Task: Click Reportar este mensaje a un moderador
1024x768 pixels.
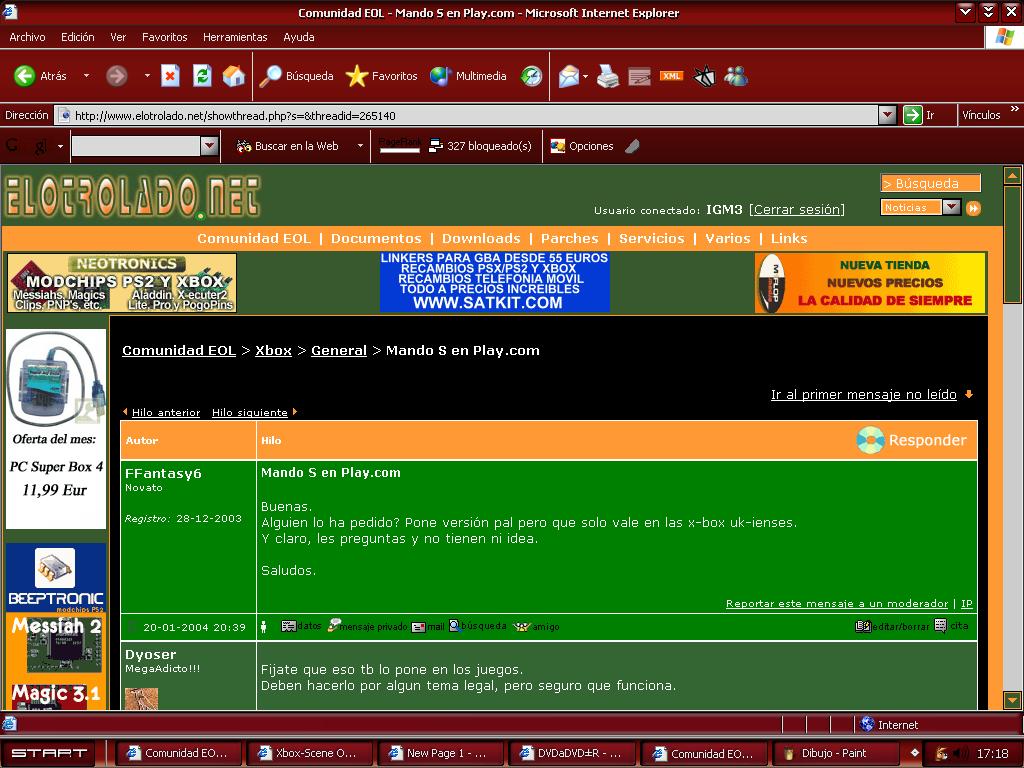Action: point(837,604)
